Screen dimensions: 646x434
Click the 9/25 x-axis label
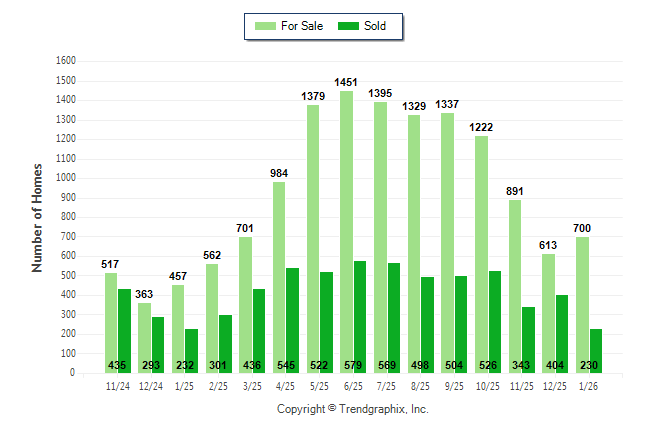tap(454, 385)
